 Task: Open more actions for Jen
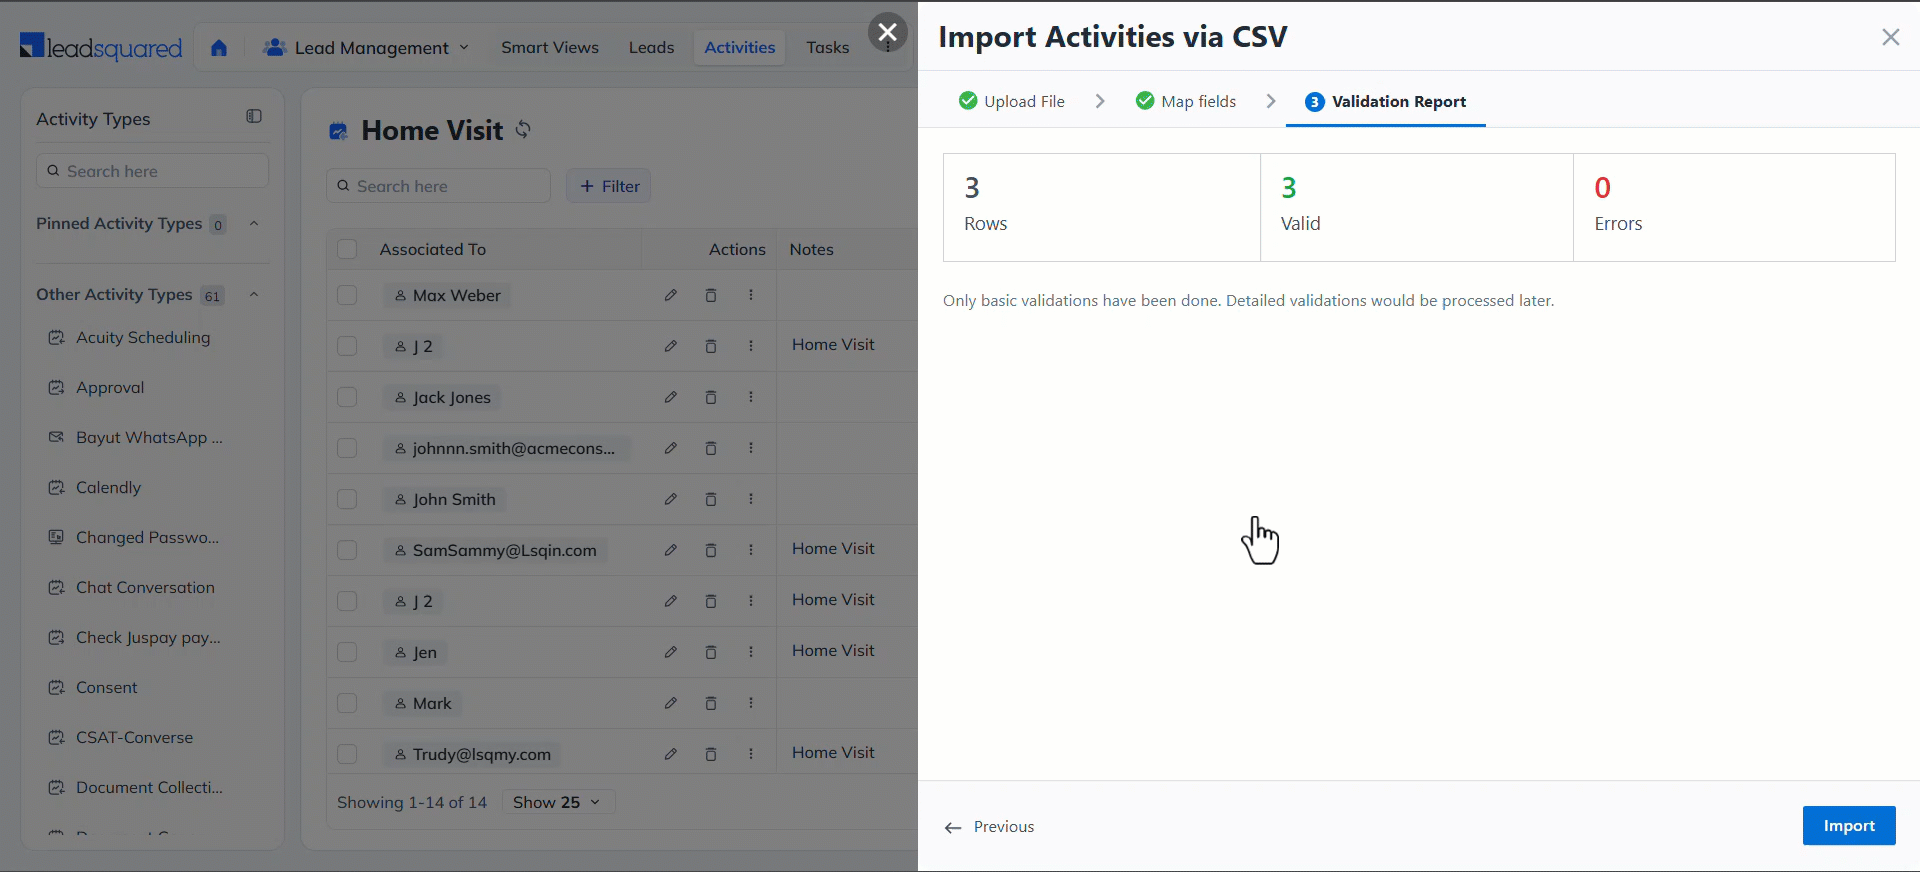click(x=751, y=652)
